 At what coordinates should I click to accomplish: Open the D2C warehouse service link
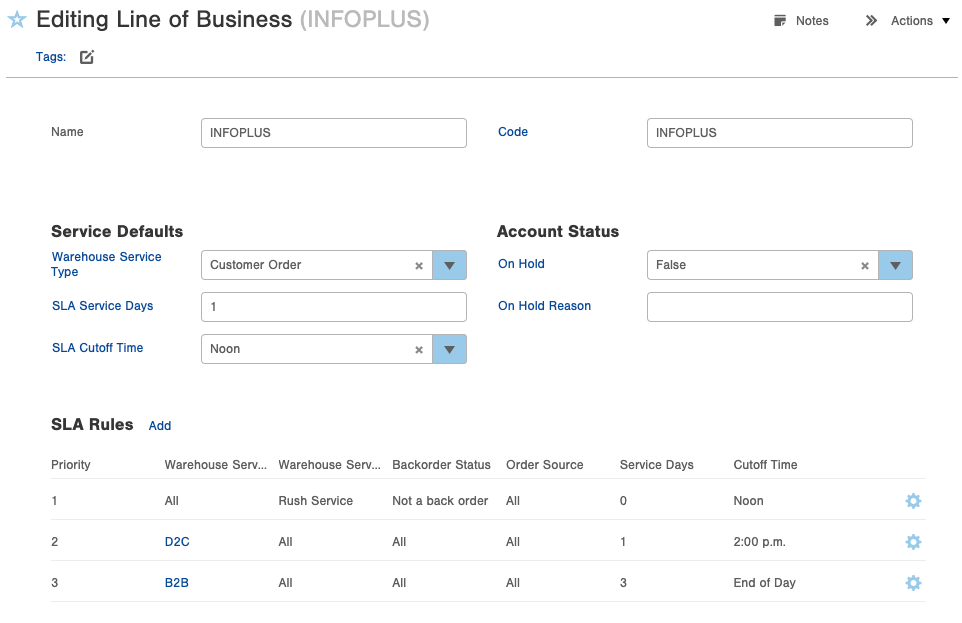tap(177, 541)
